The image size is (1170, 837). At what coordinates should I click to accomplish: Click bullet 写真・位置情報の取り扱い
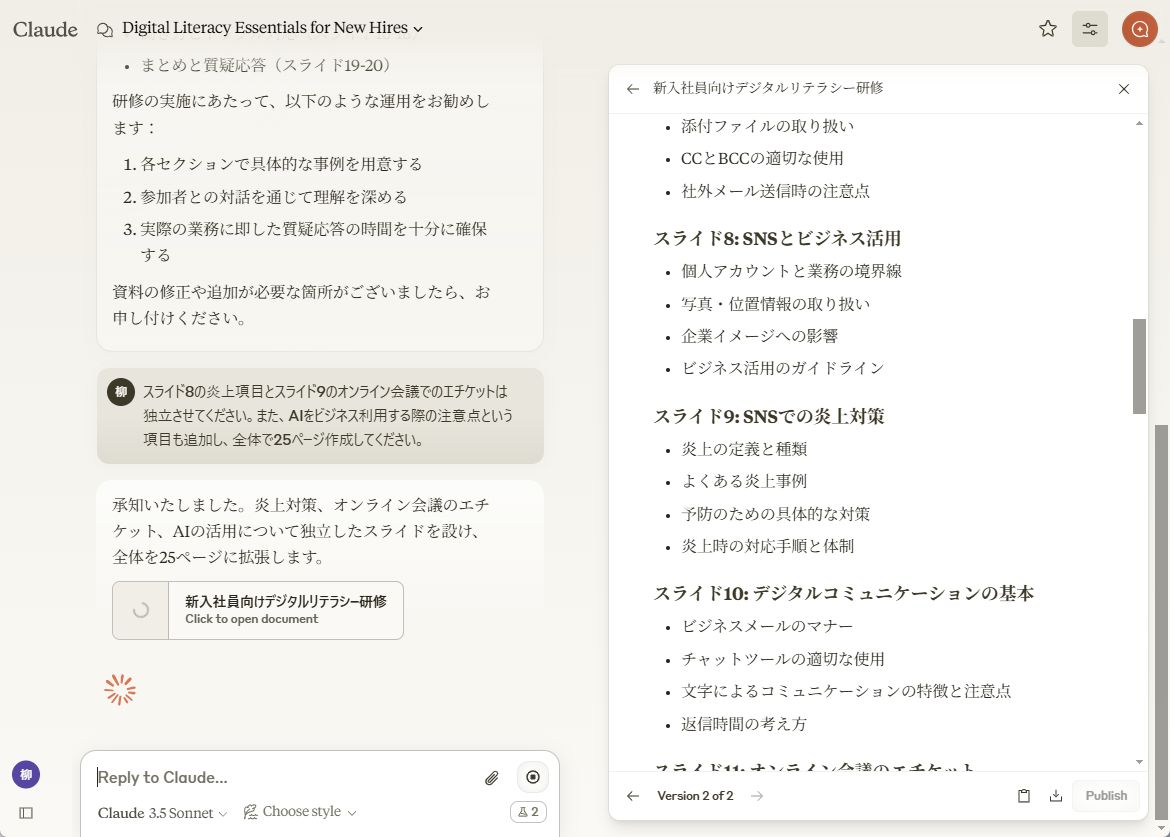(775, 304)
